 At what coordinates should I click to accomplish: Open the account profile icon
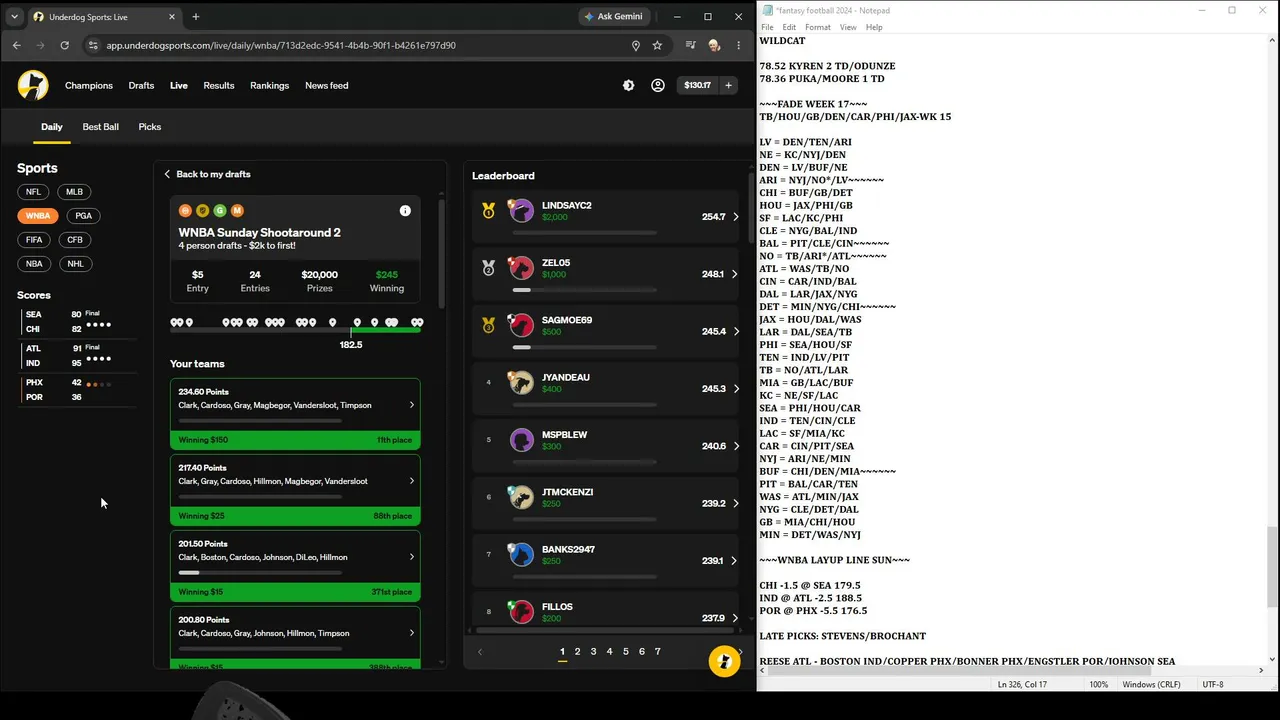[657, 86]
